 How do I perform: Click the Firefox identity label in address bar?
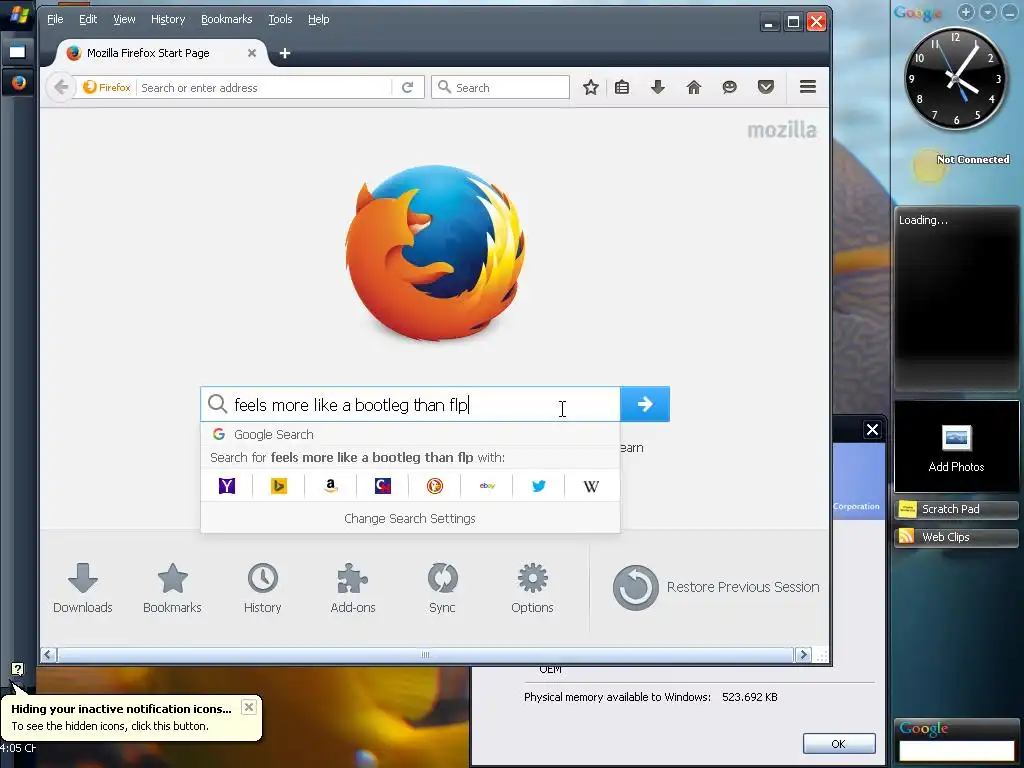pos(107,87)
